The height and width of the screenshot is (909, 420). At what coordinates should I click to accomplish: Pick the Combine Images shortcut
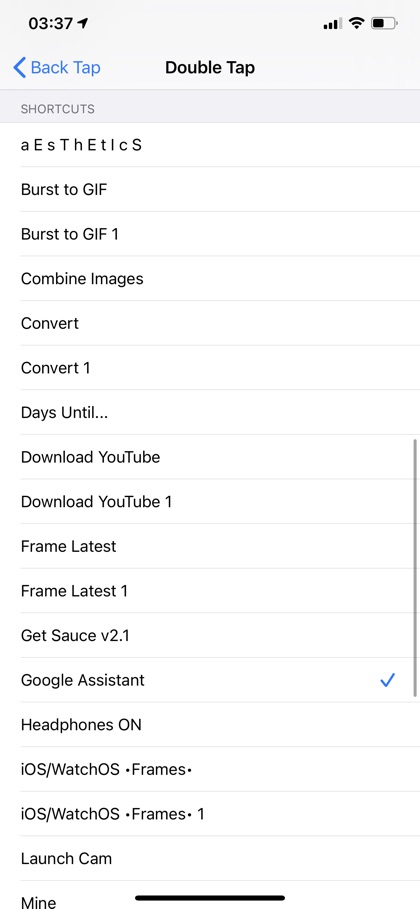210,279
